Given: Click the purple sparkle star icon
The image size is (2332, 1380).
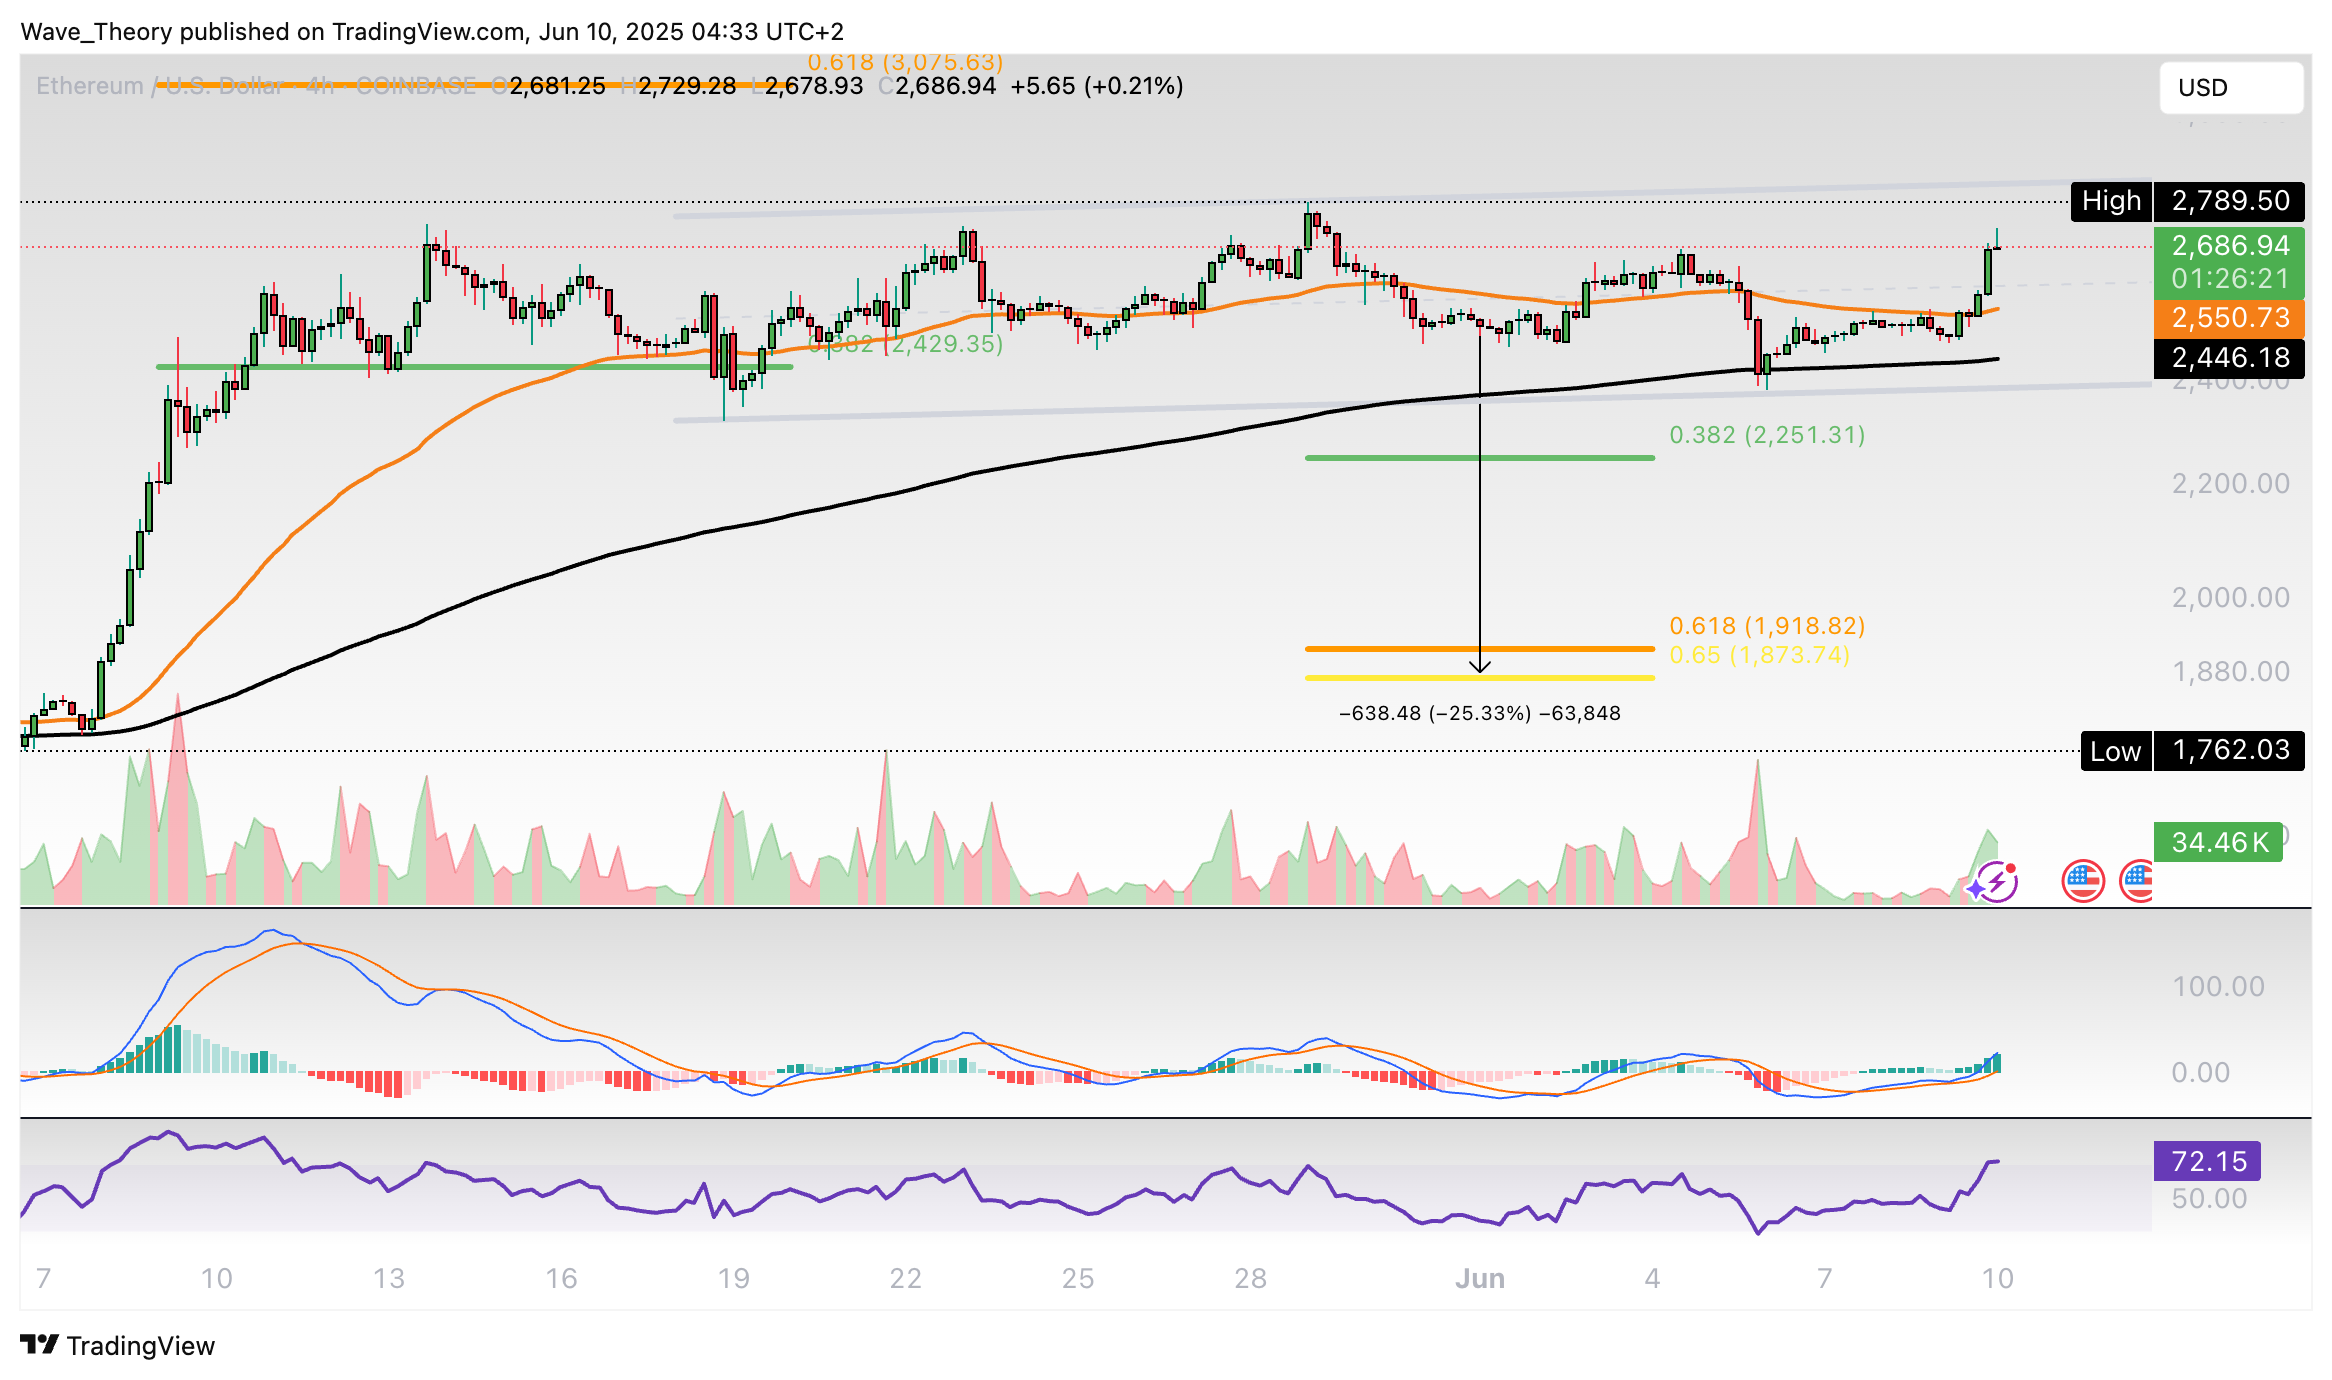Looking at the screenshot, I should pyautogui.click(x=1976, y=888).
